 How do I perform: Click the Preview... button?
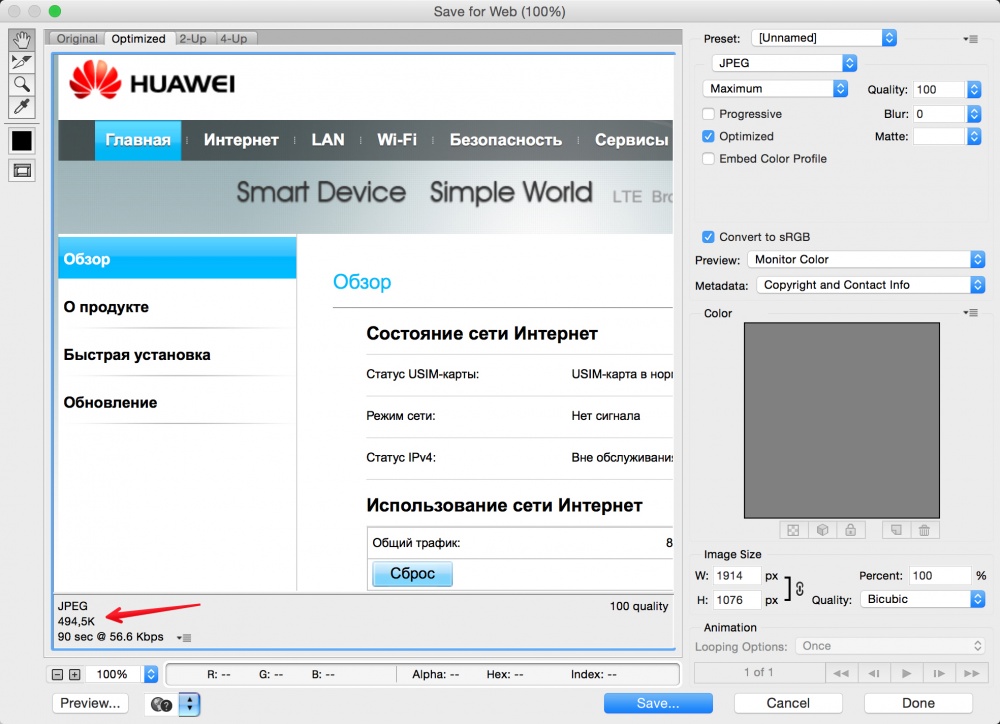90,703
